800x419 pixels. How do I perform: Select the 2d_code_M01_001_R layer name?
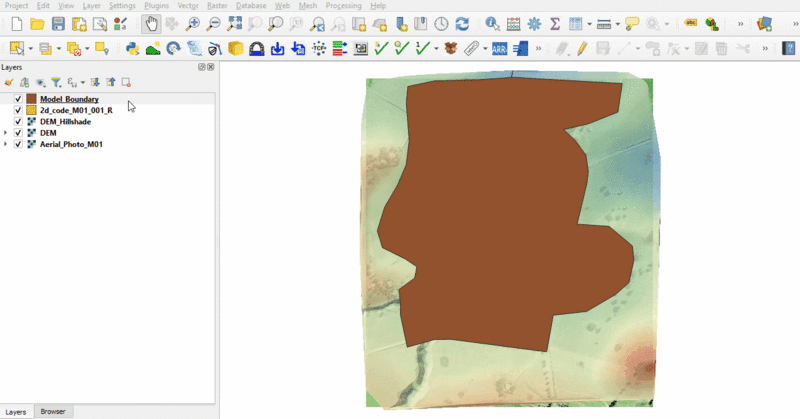point(76,110)
